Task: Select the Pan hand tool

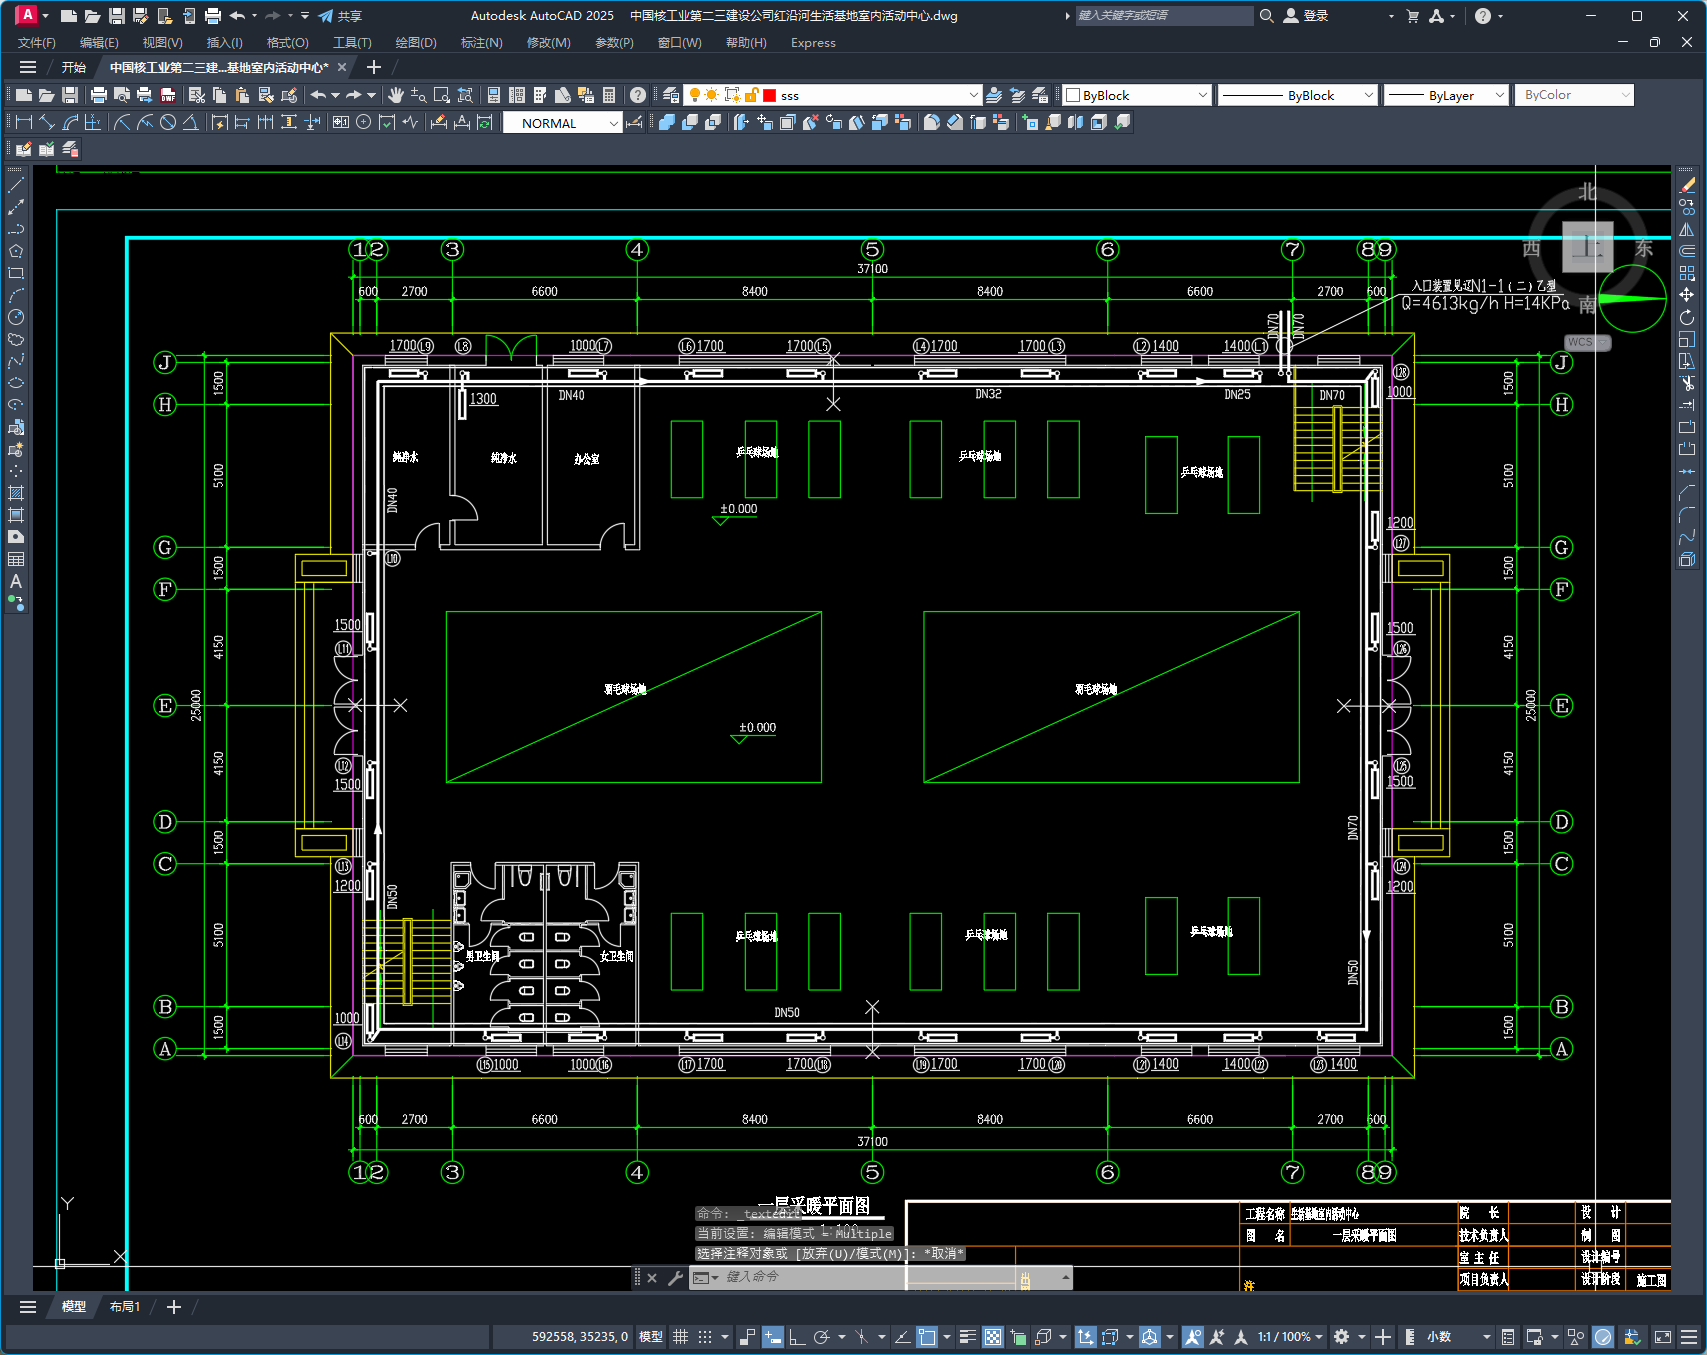Action: 396,95
